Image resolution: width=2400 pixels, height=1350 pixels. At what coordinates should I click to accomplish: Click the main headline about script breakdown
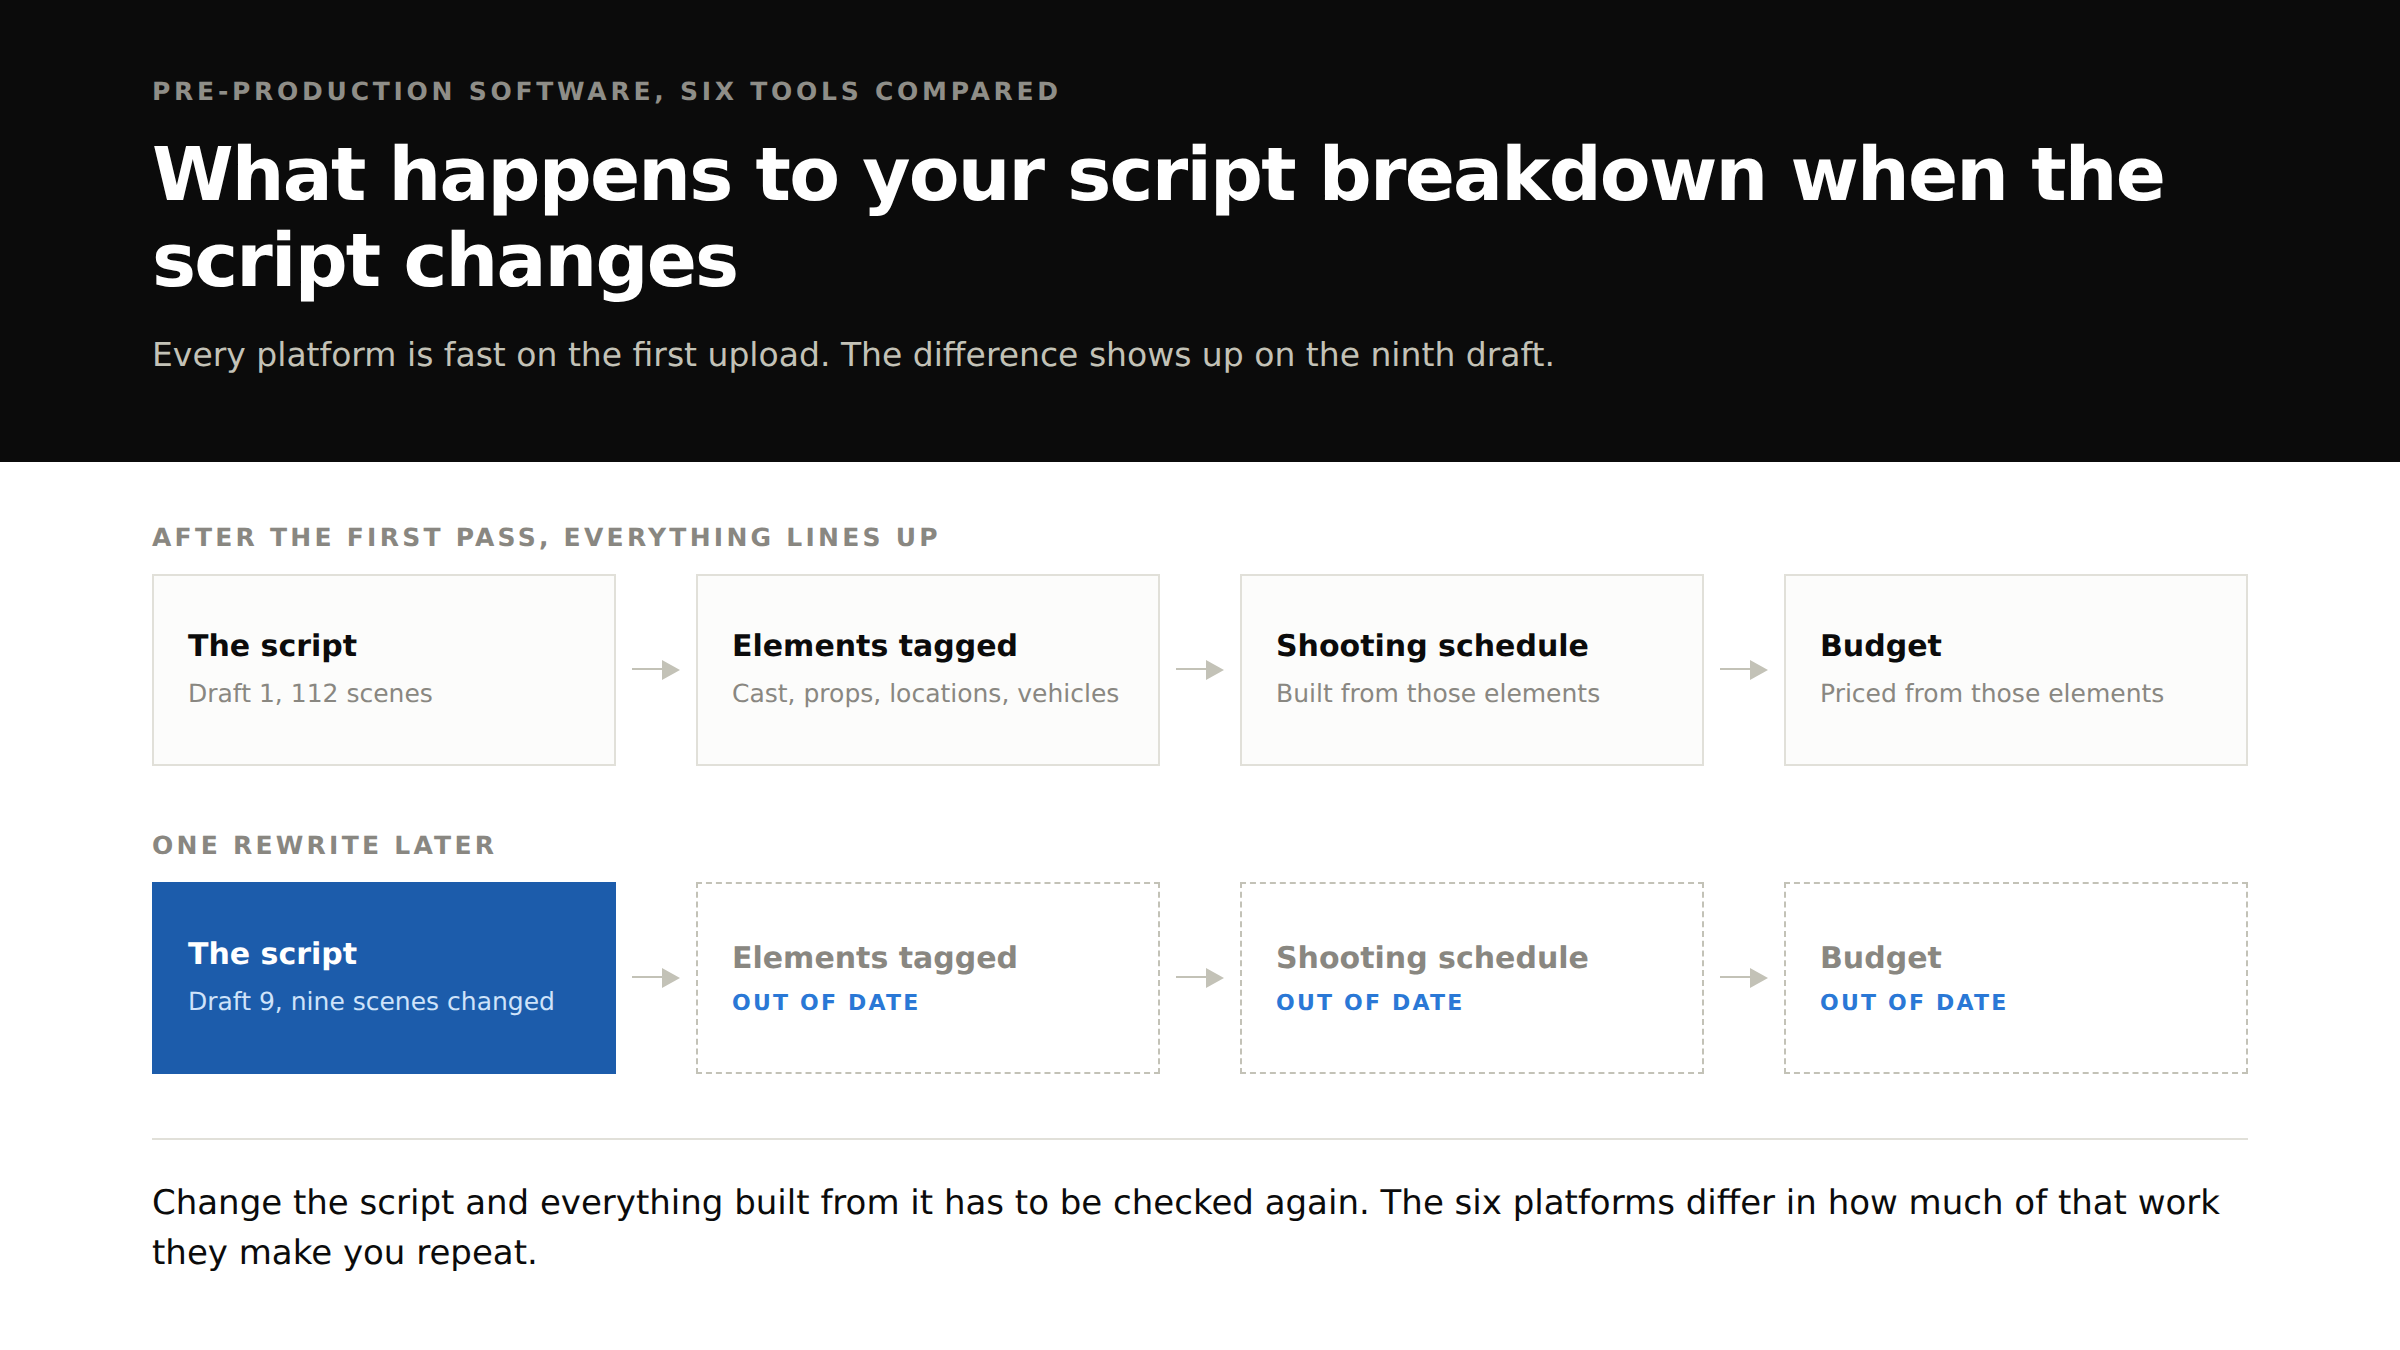coord(1158,217)
